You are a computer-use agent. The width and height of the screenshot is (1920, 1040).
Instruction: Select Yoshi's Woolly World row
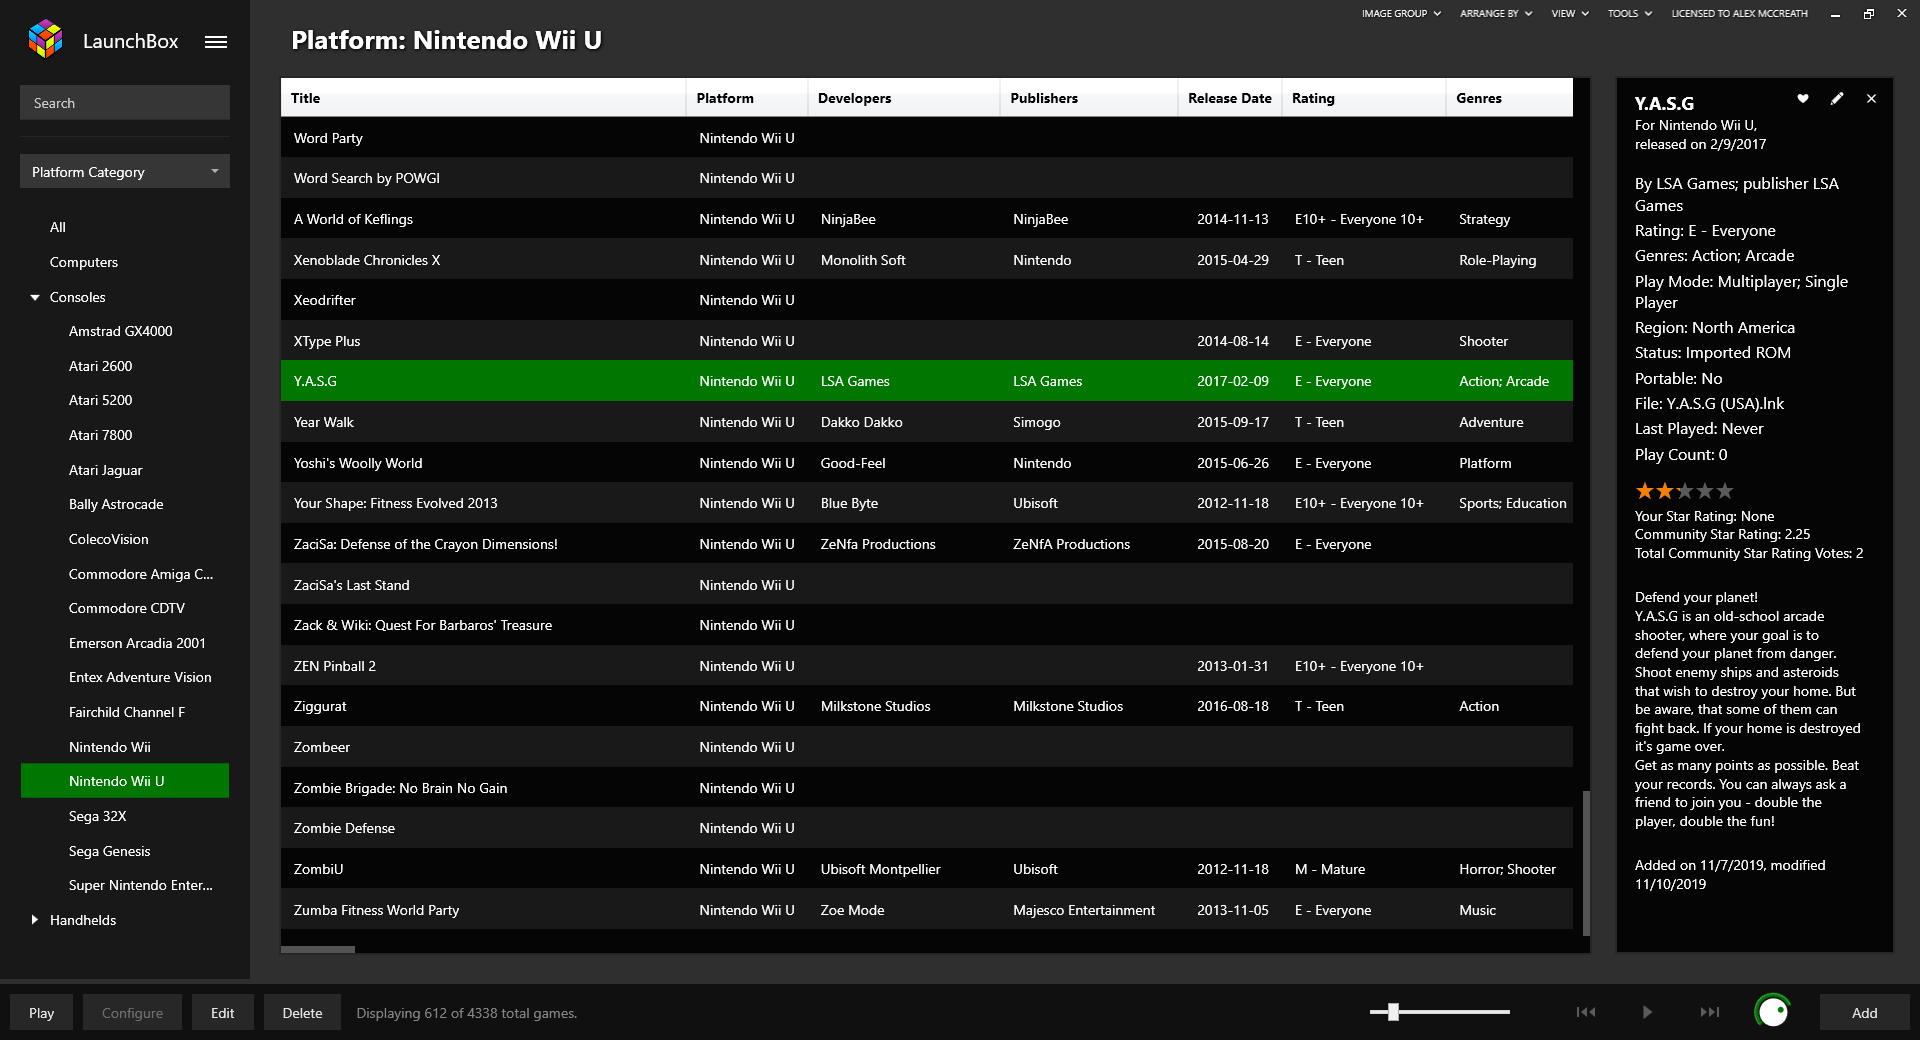click(x=927, y=463)
